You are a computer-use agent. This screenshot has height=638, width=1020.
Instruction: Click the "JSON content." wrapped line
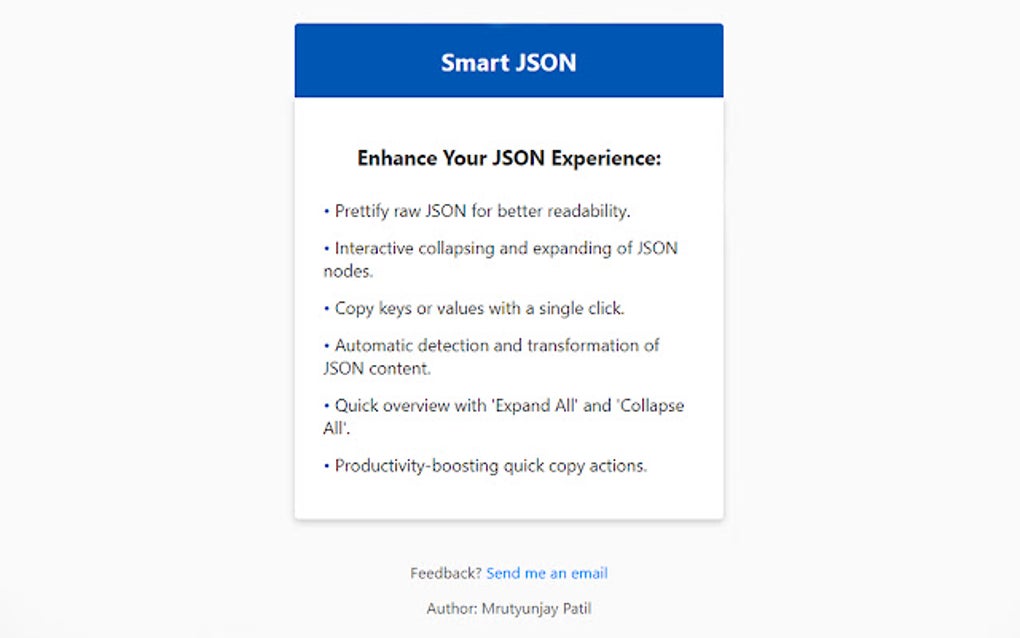pos(377,368)
